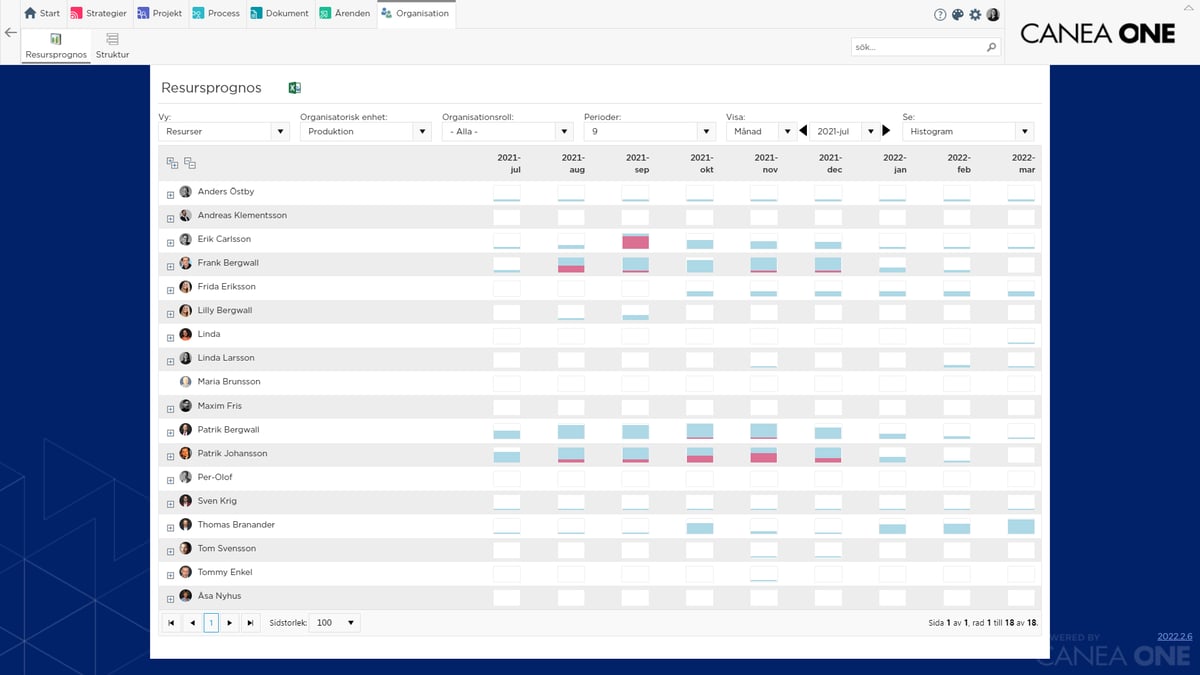This screenshot has height=675, width=1200.
Task: Go to previous period with left arrow
Action: pos(803,131)
